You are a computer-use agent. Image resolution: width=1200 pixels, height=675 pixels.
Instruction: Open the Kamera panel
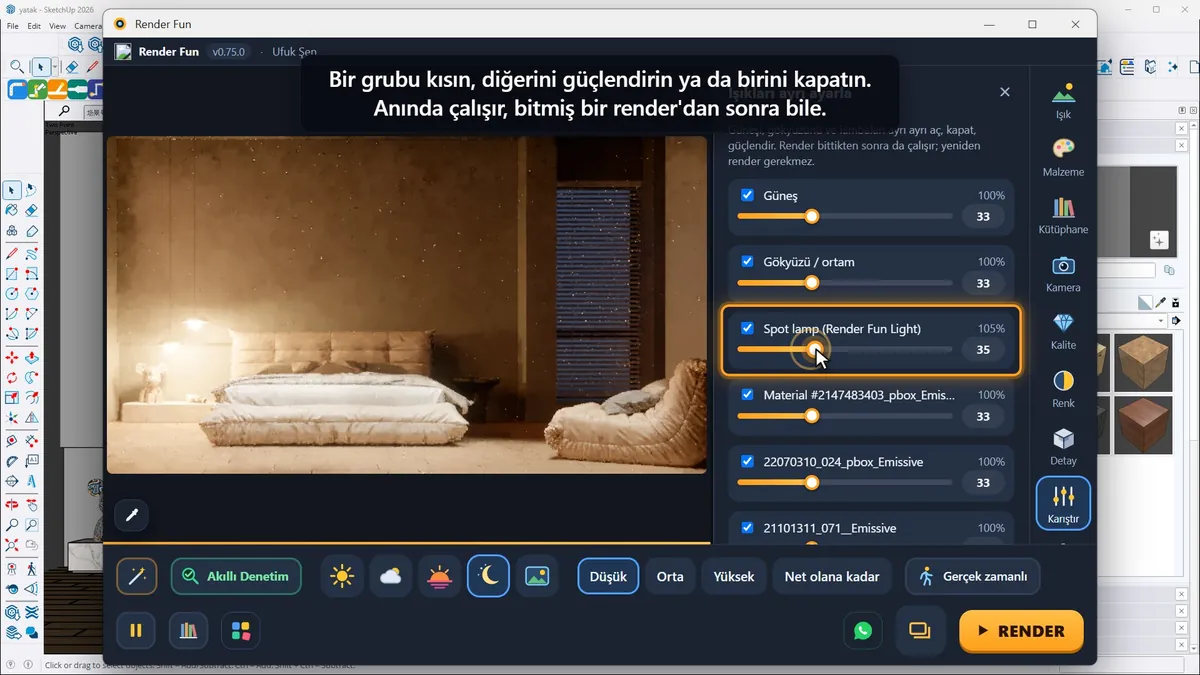pyautogui.click(x=1063, y=274)
